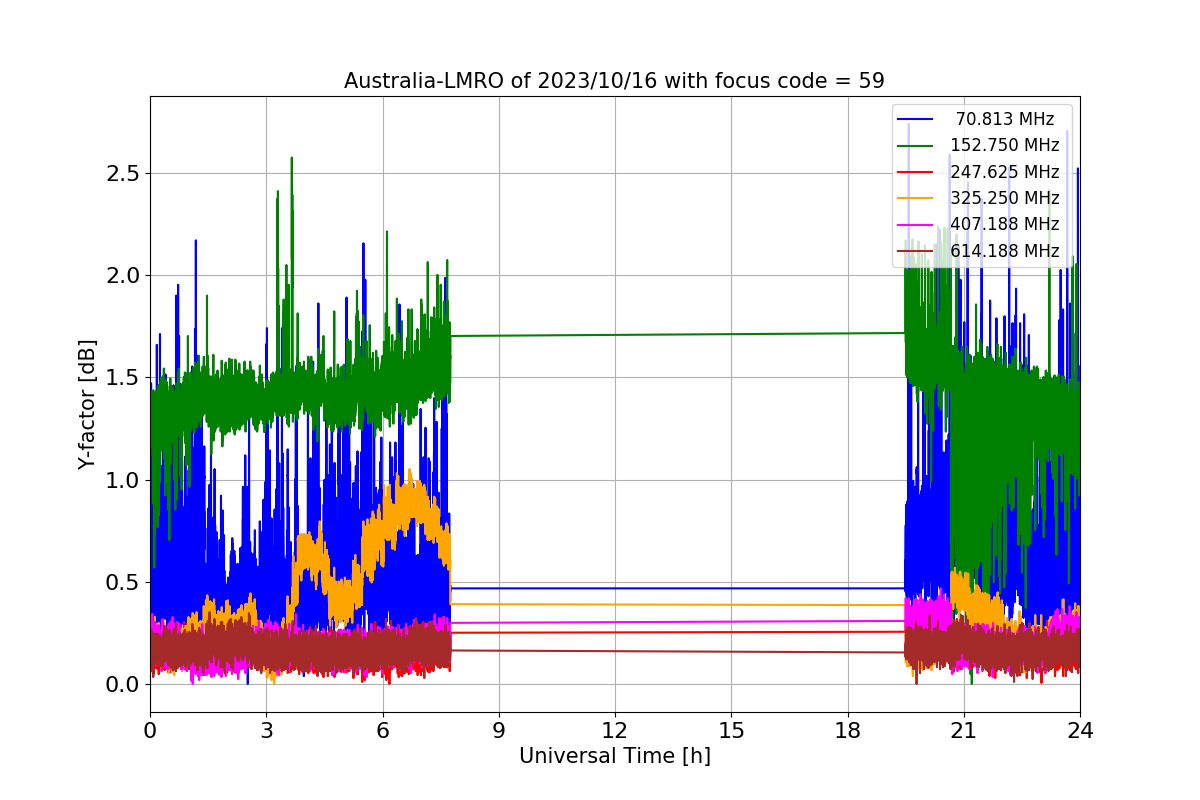The height and width of the screenshot is (800, 1200).
Task: Click the x-axis tick label 18
Action: pyautogui.click(x=847, y=730)
